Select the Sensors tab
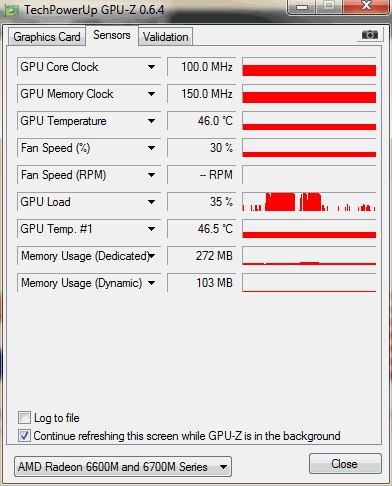This screenshot has height=486, width=392. pos(112,35)
